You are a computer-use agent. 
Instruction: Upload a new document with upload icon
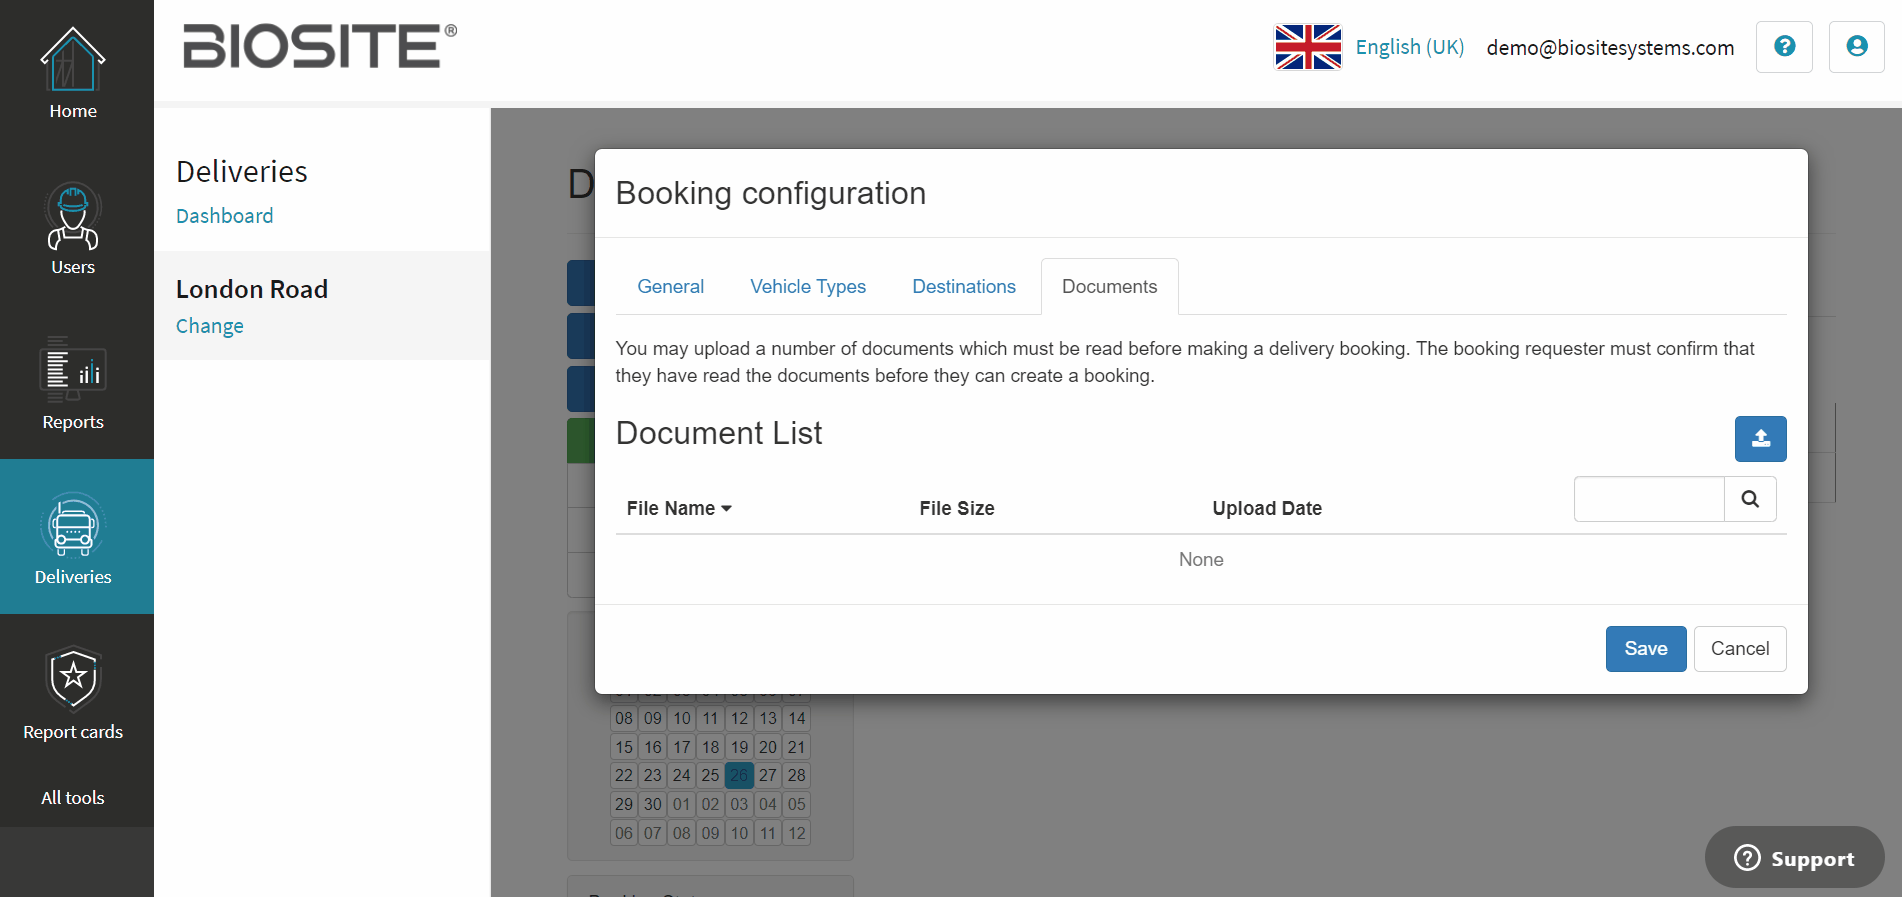coord(1760,439)
